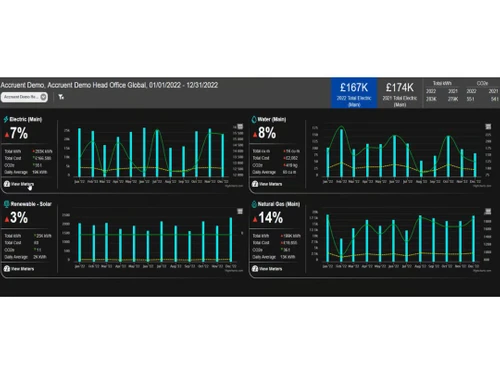Click the Dec '22 bar in Electric chart
Image resolution: width=500 pixels, height=375 pixels.
coord(223,155)
